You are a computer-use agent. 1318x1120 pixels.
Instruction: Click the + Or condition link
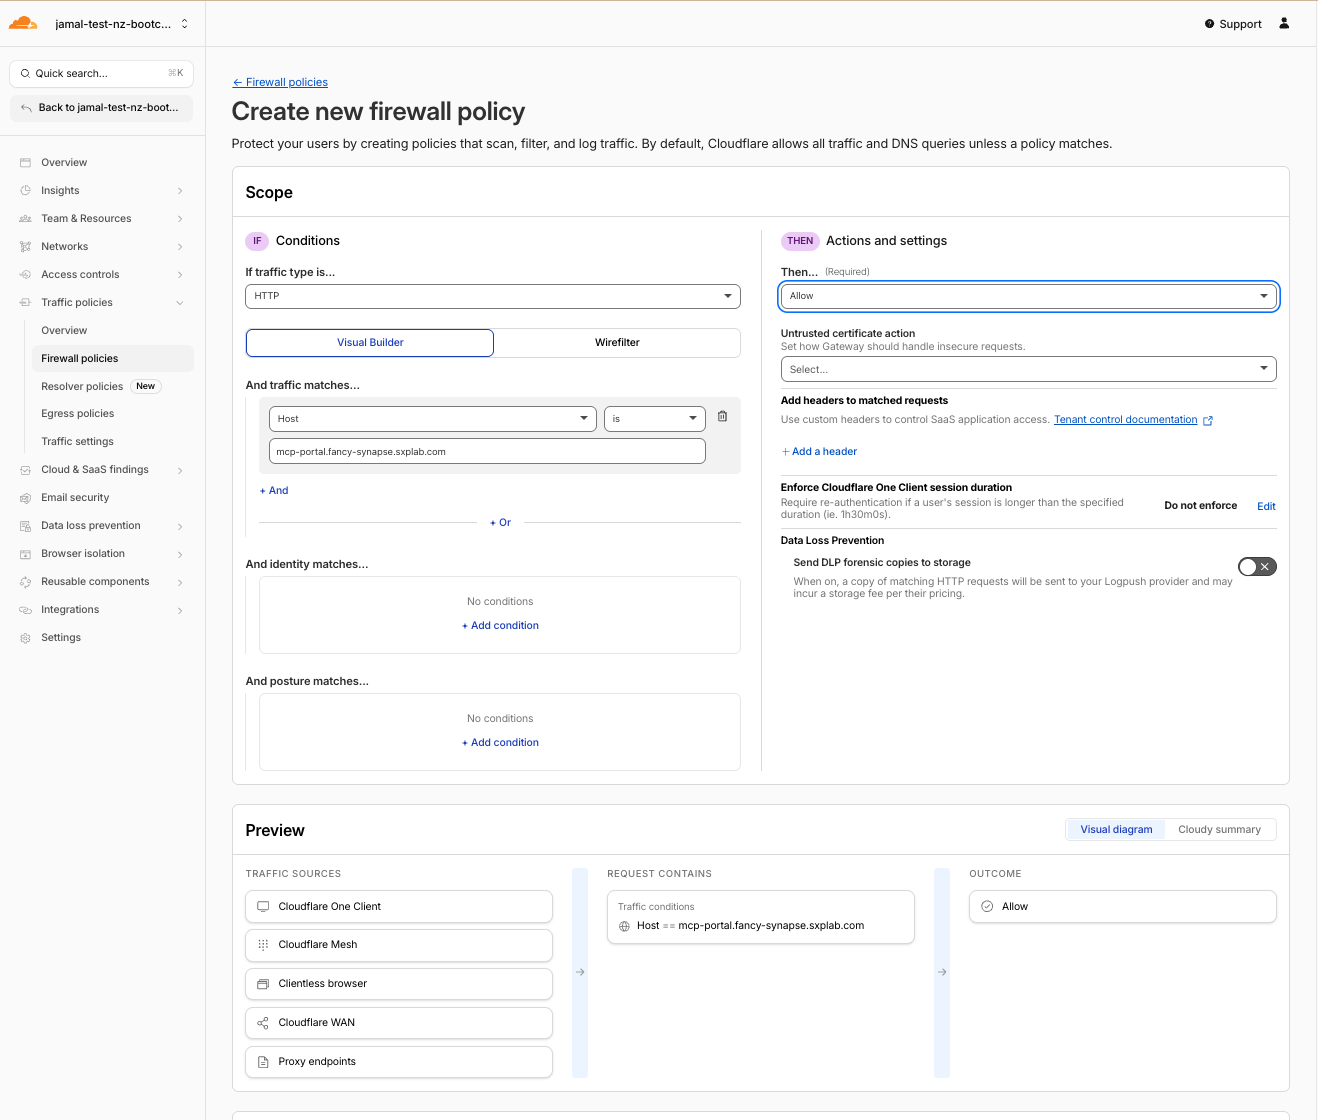coord(500,522)
